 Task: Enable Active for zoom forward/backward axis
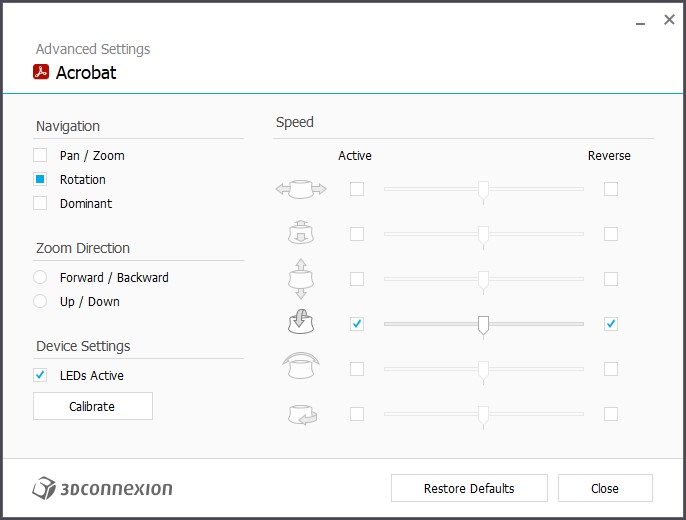357,234
